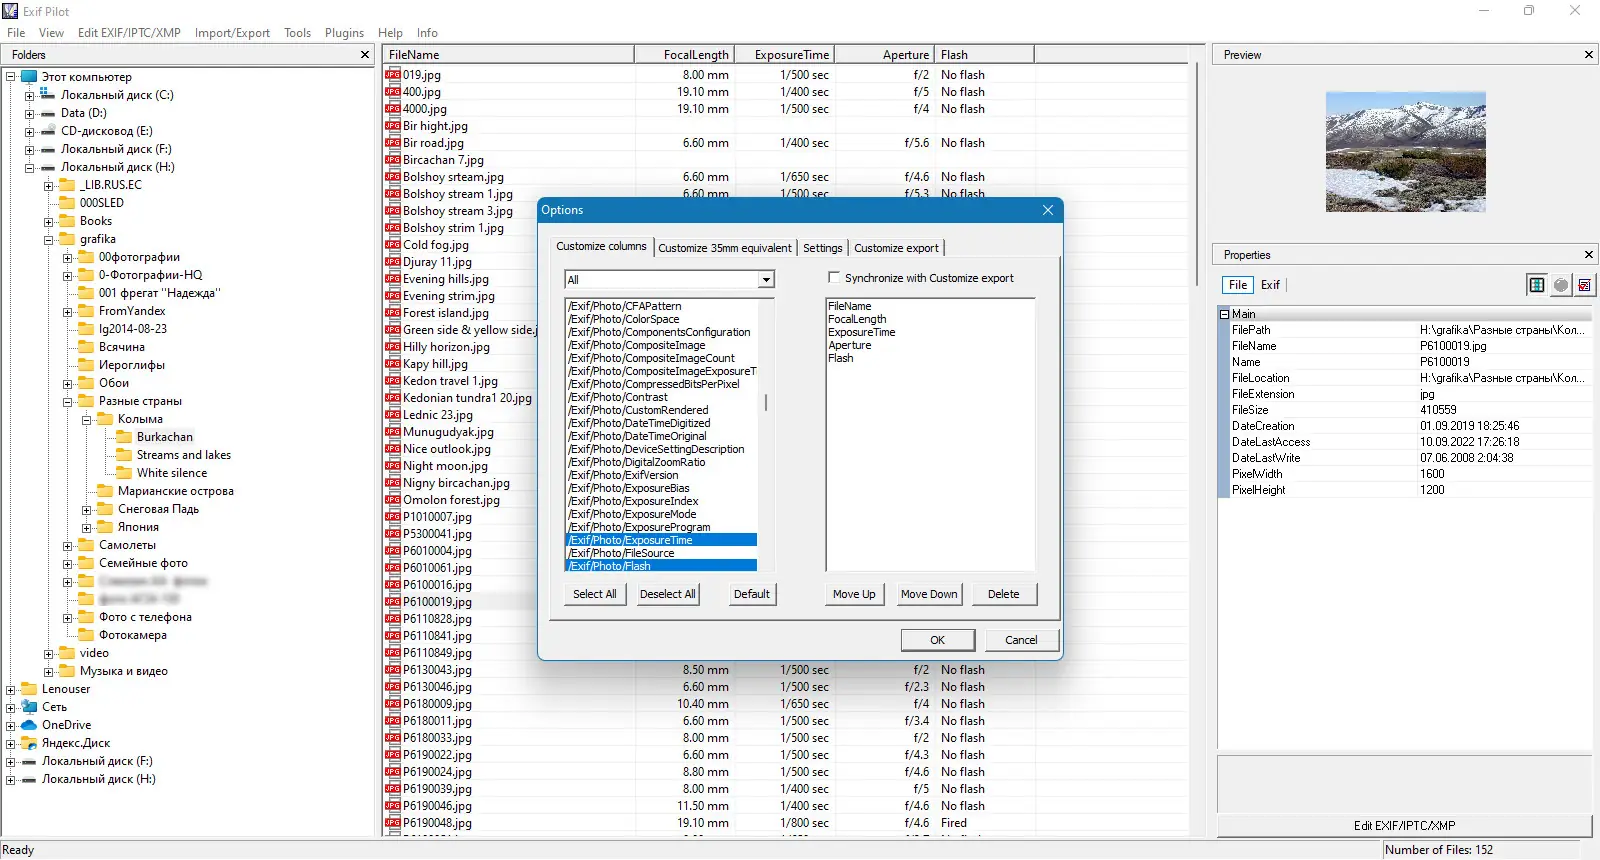This screenshot has height=860, width=1600.
Task: Click the JPG icon of Night moon.jpg
Action: tap(393, 466)
